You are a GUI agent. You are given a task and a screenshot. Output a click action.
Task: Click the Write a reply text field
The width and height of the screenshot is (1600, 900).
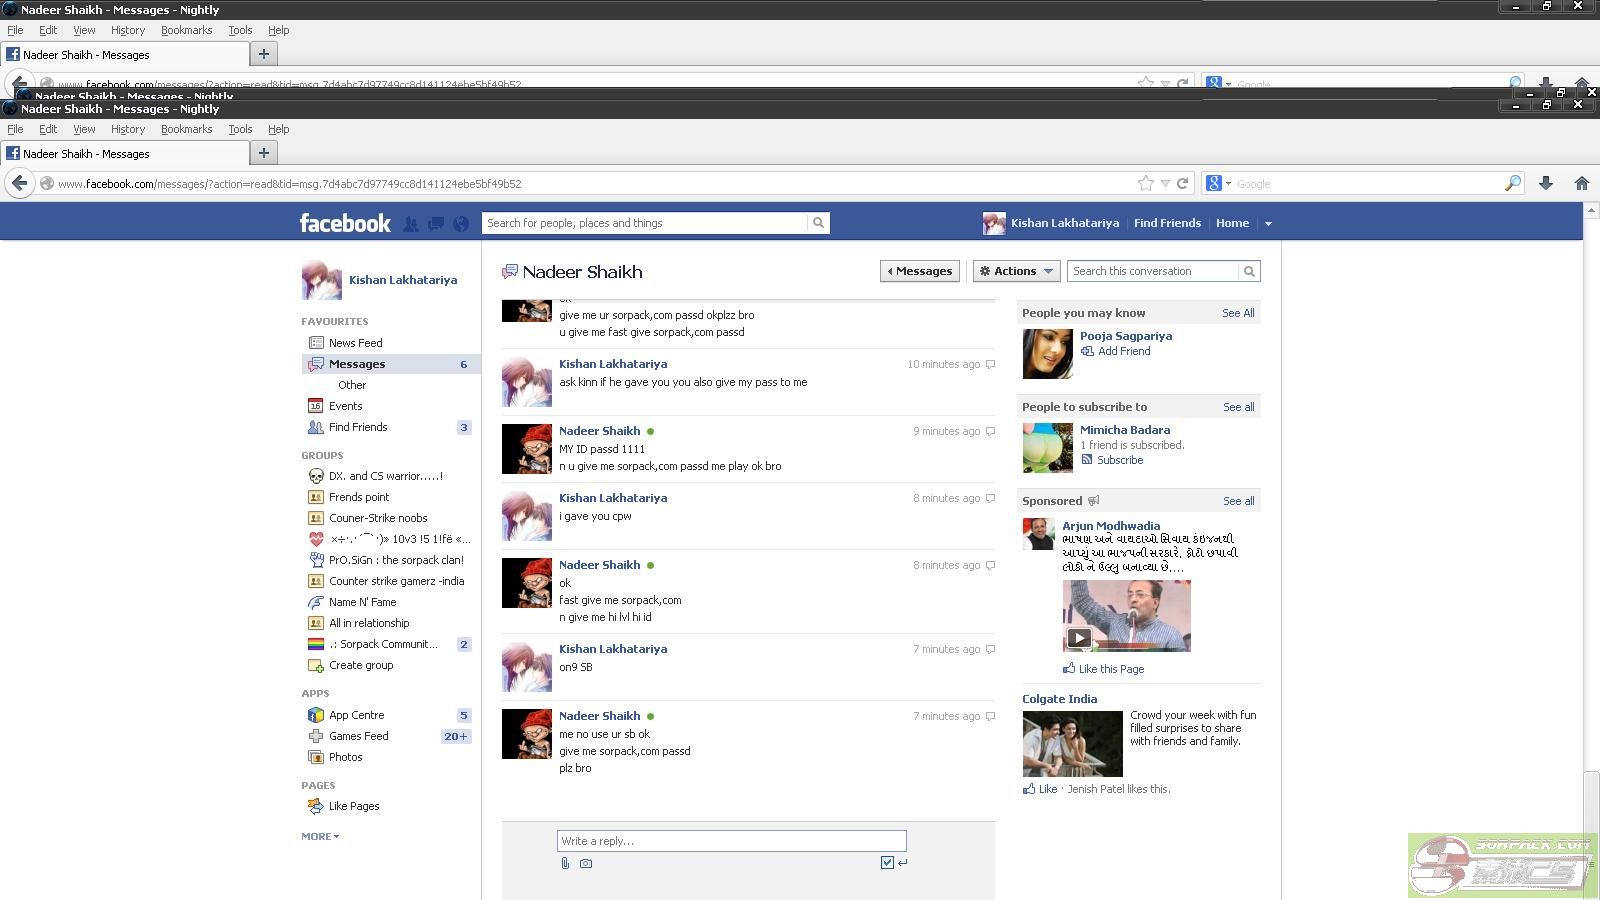[731, 841]
